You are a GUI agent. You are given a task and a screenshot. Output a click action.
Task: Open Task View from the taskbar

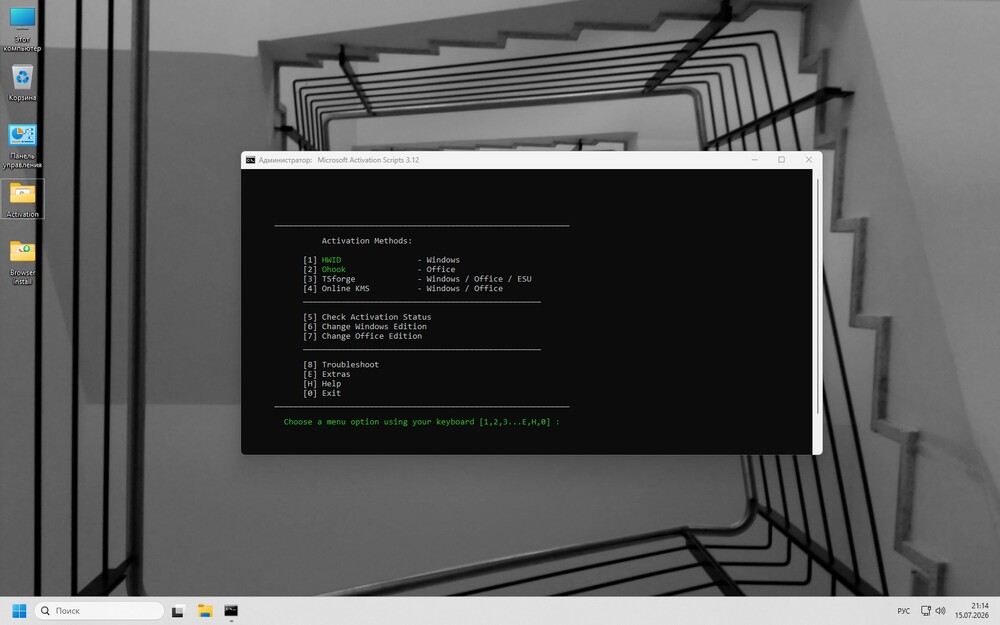178,610
